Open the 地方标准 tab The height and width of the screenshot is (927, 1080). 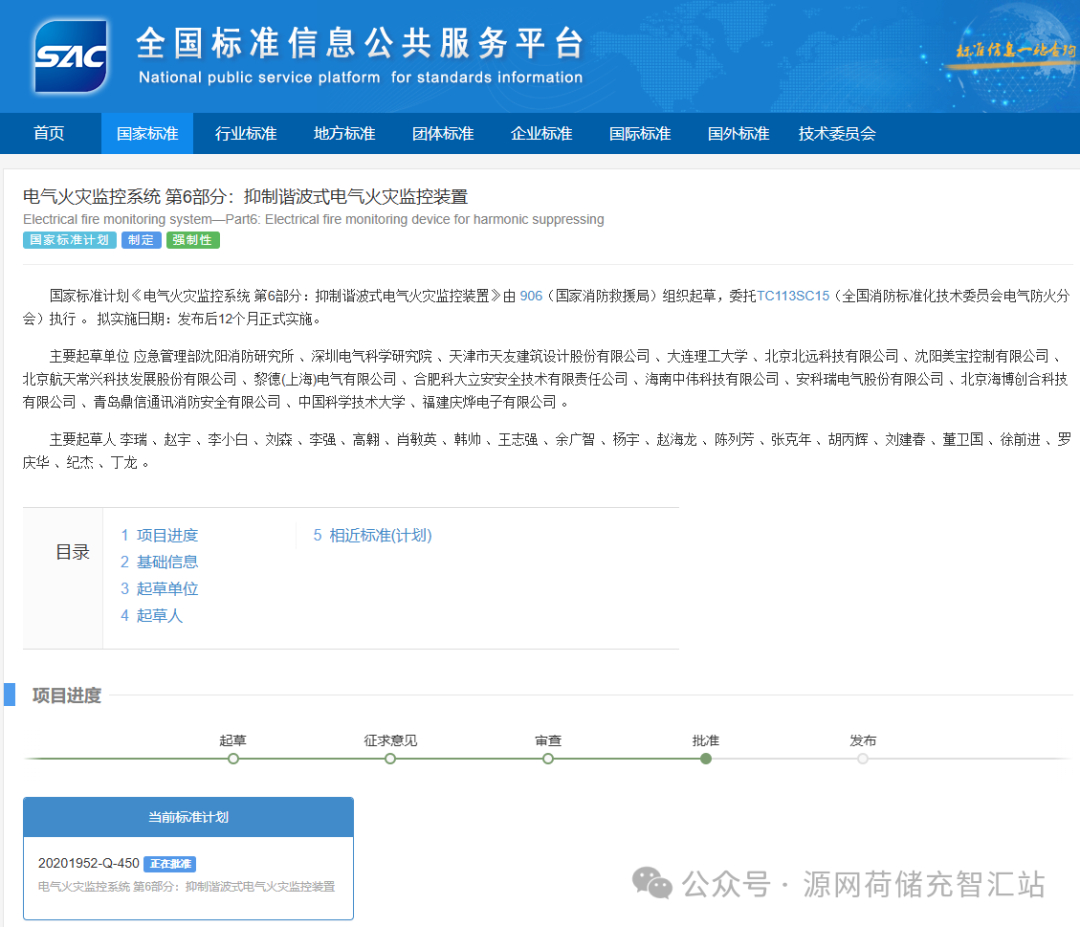click(x=344, y=133)
